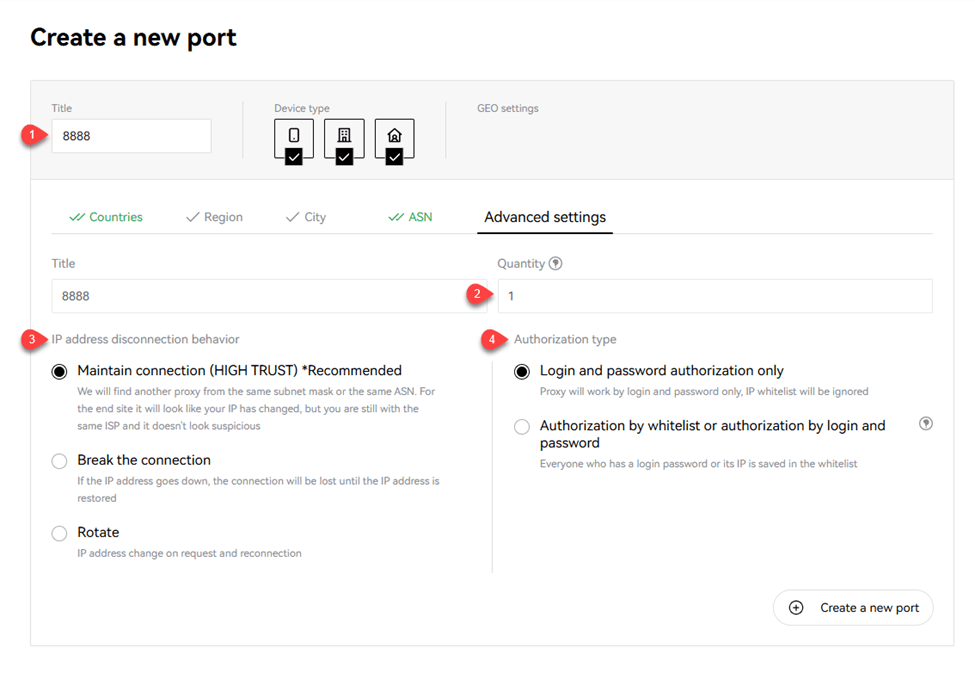
Task: Switch to the ASN tab
Action: (410, 217)
